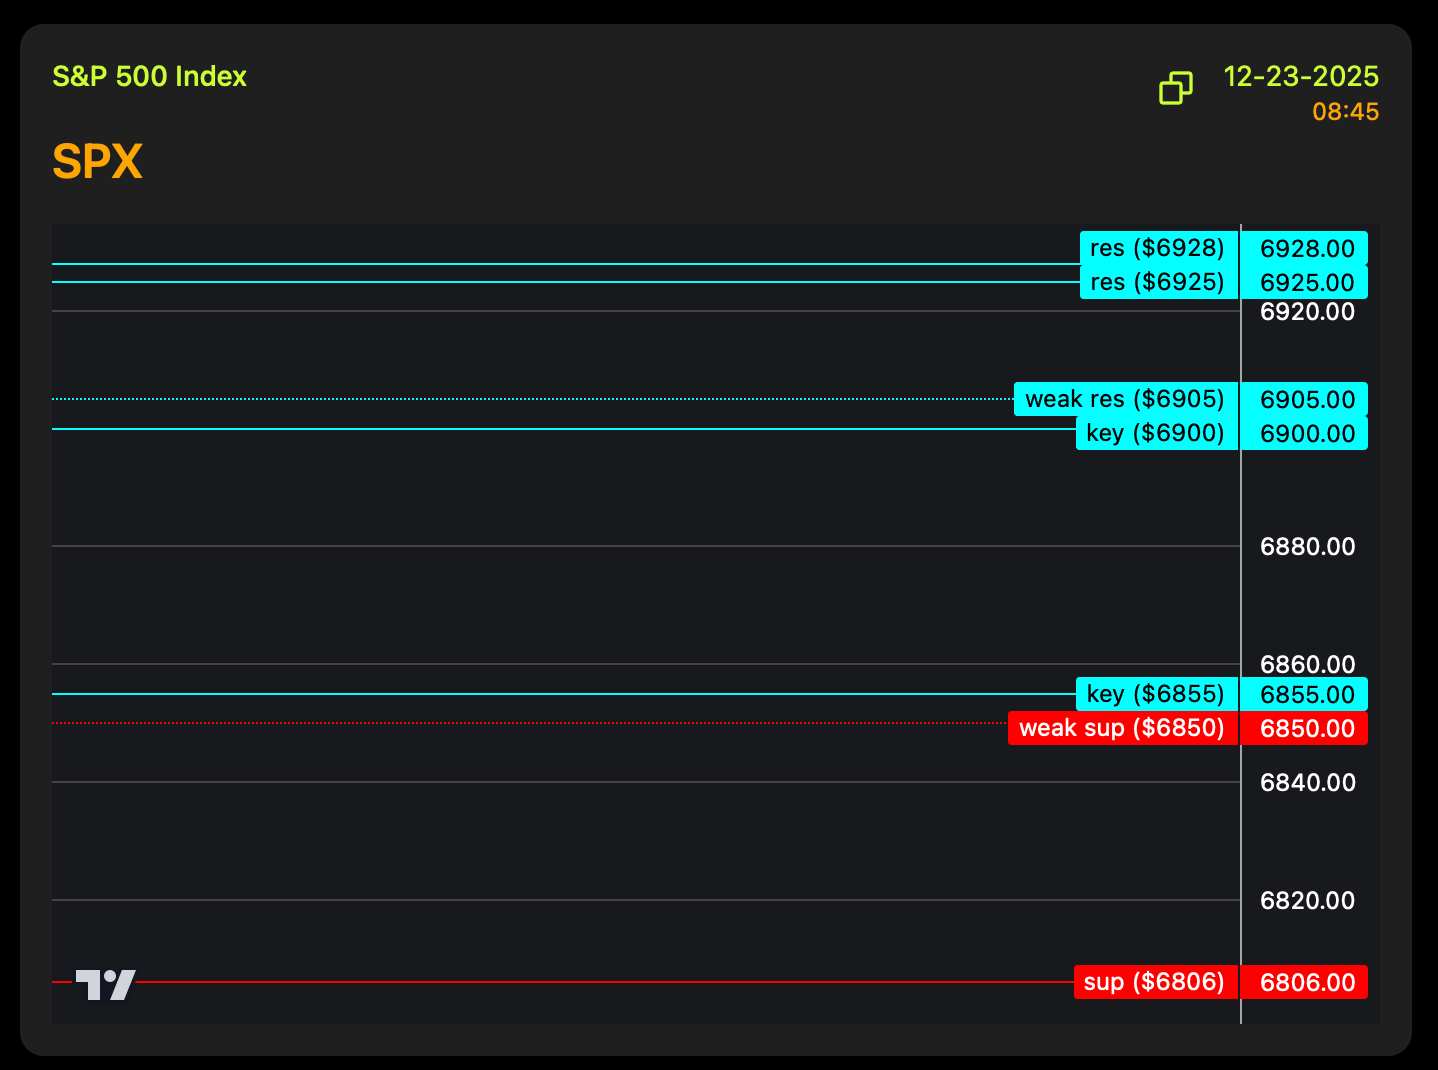The image size is (1438, 1070).
Task: Click the key ($6855) level label
Action: tap(1155, 694)
